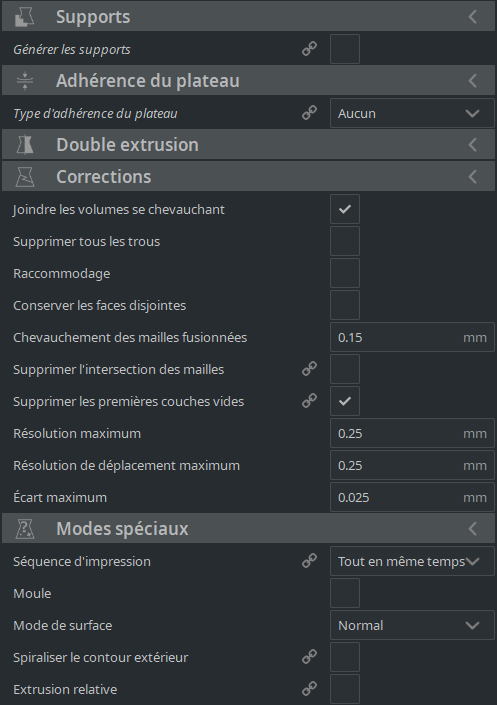Click the Résolution maximum value field

tap(412, 433)
